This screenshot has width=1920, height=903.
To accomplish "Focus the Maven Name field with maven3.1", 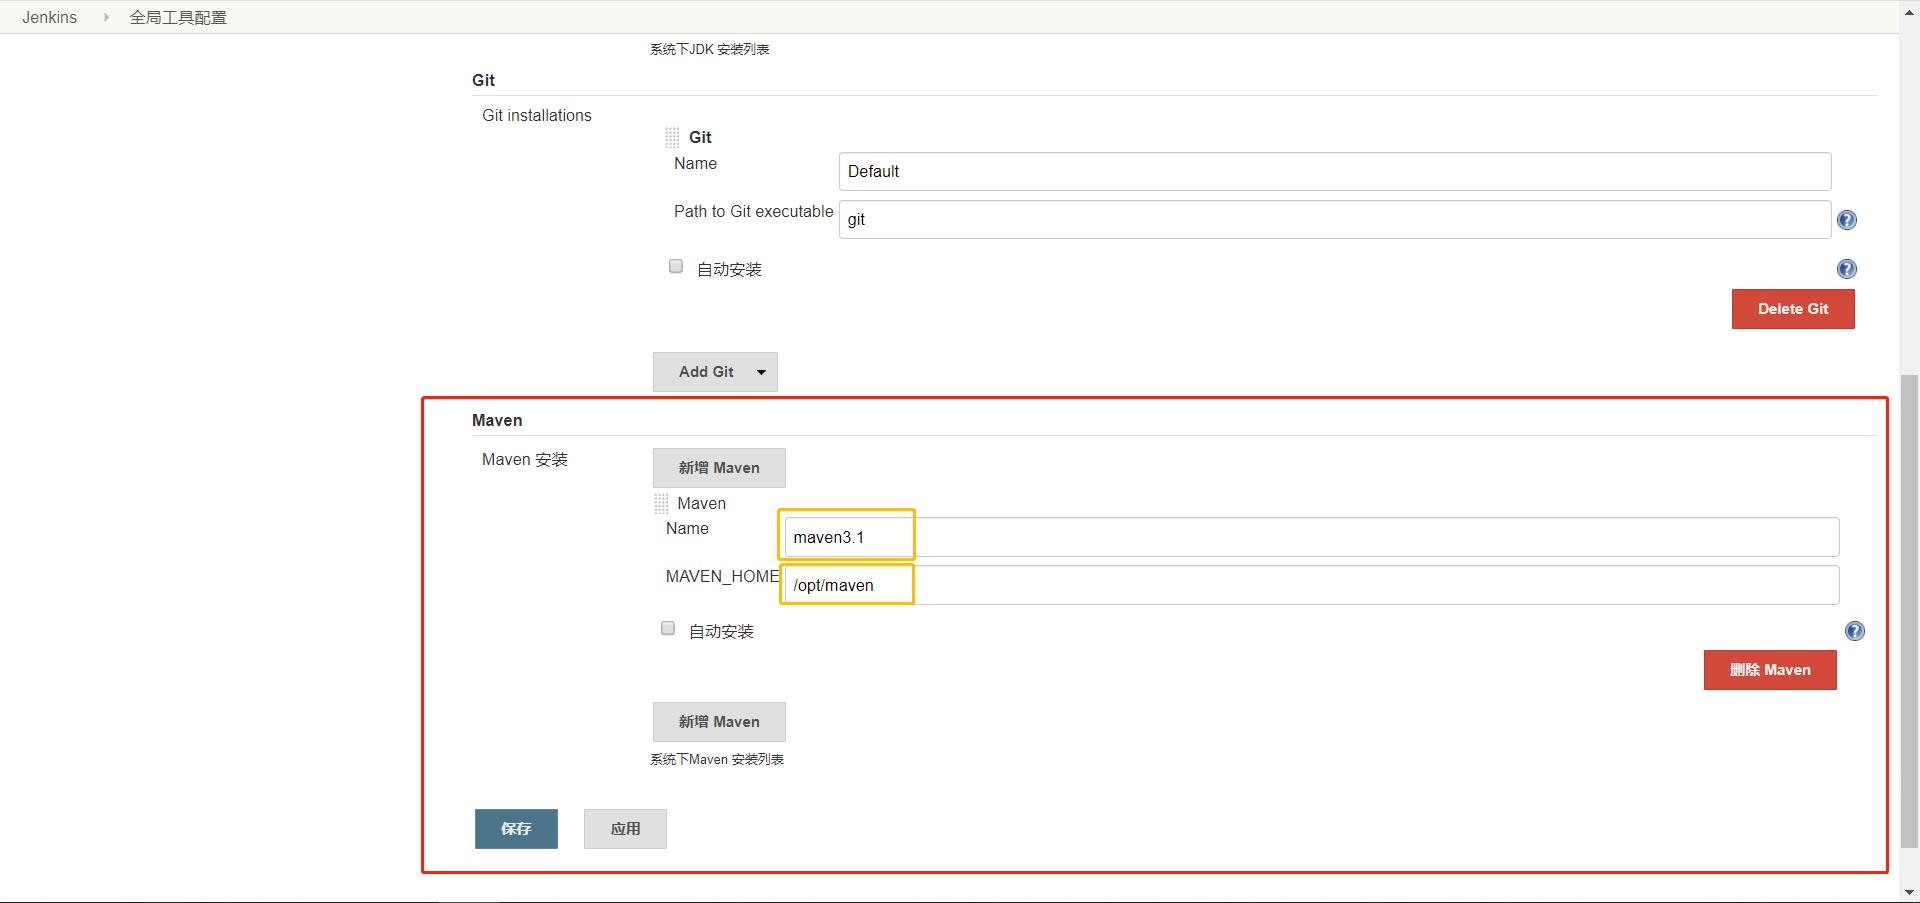I will (1312, 537).
